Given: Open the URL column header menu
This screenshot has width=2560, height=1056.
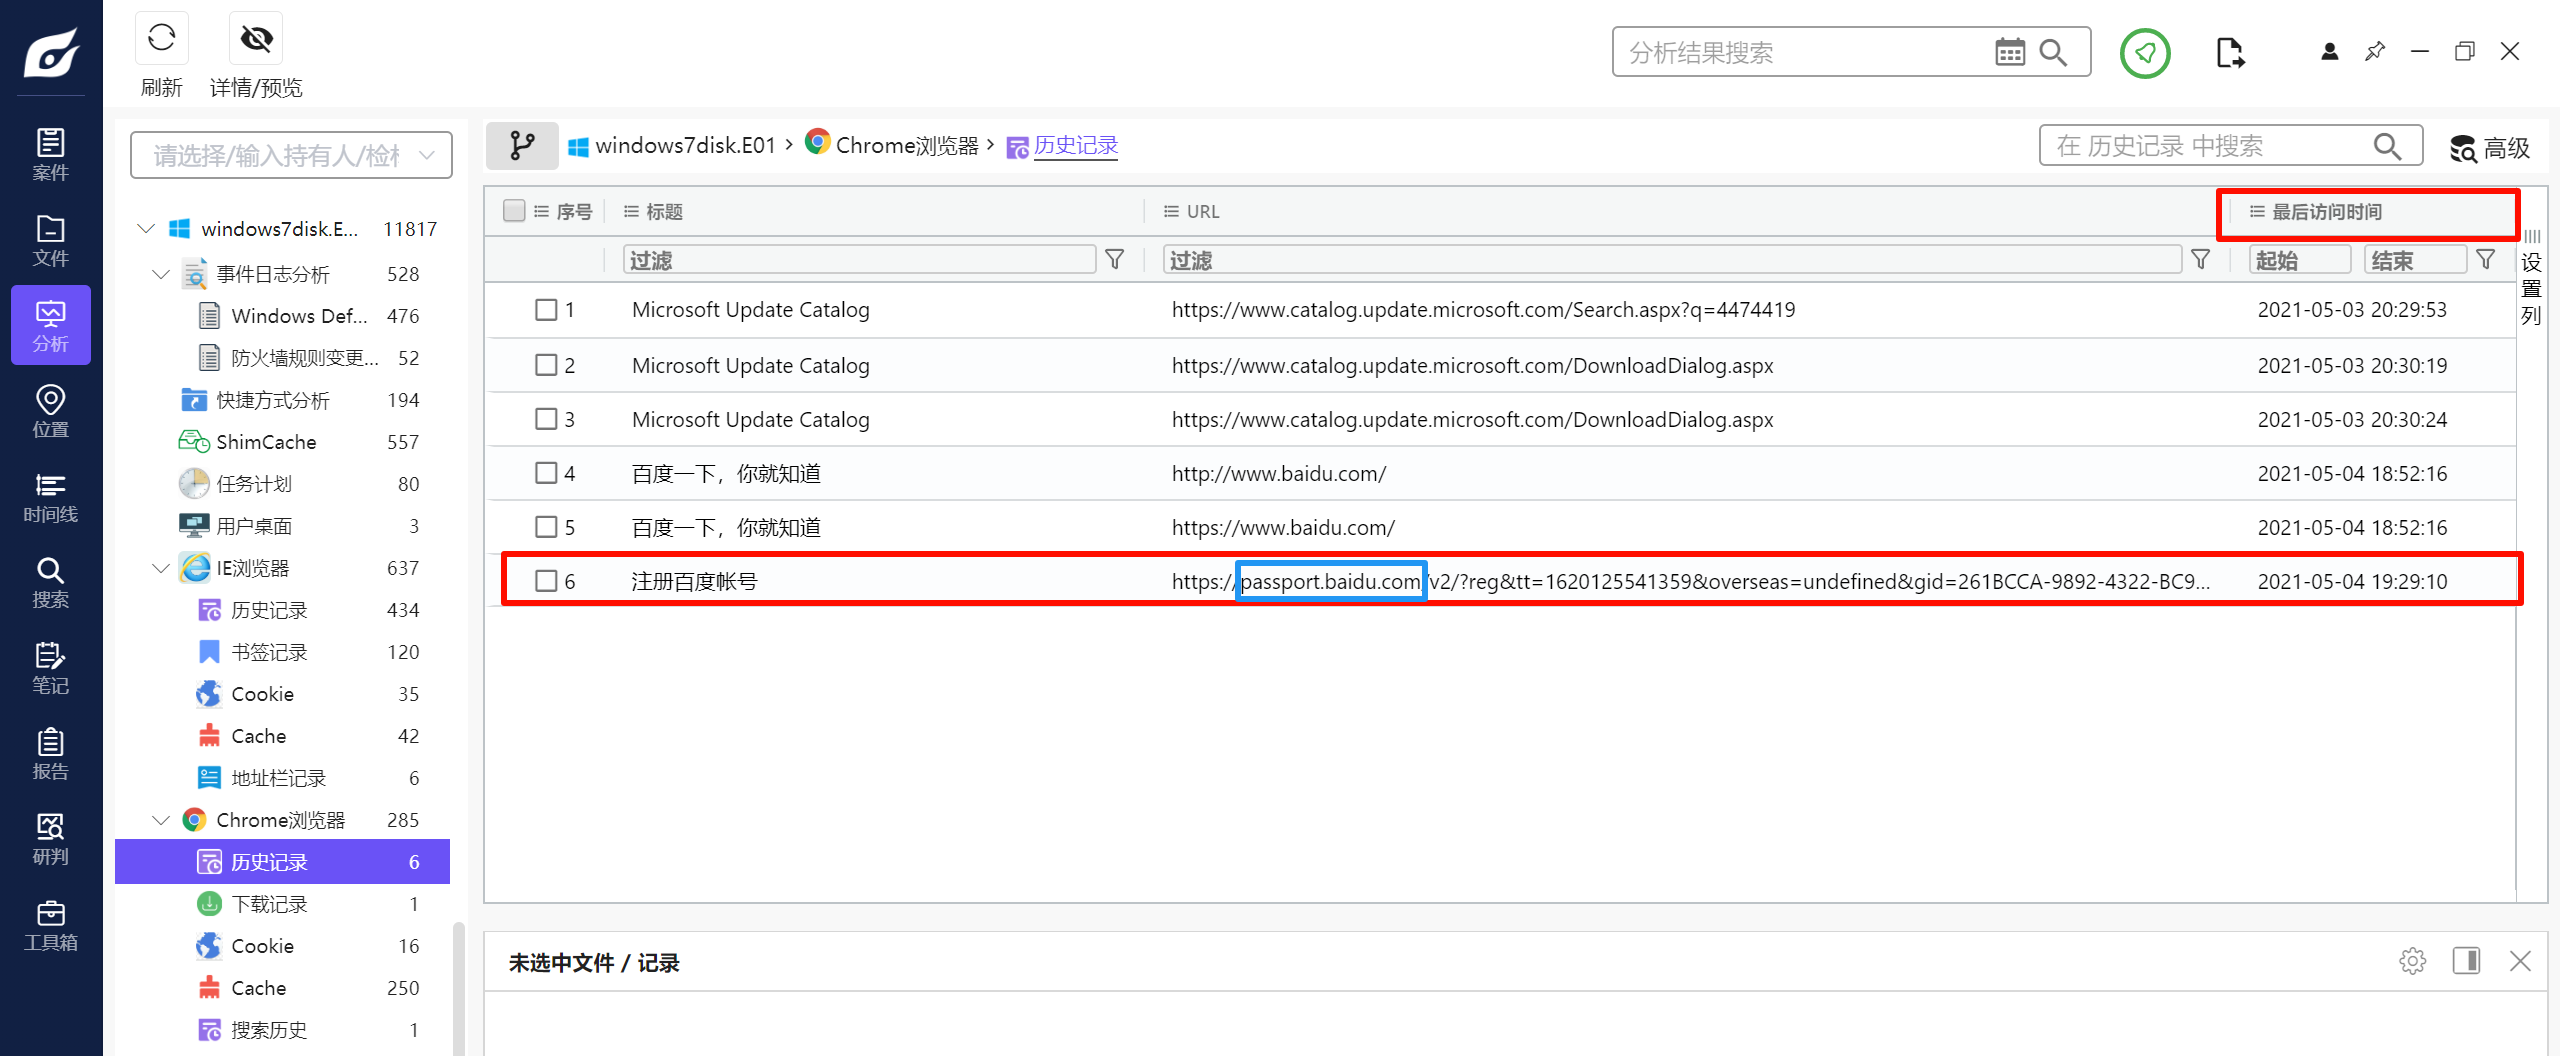Looking at the screenshot, I should (1171, 211).
